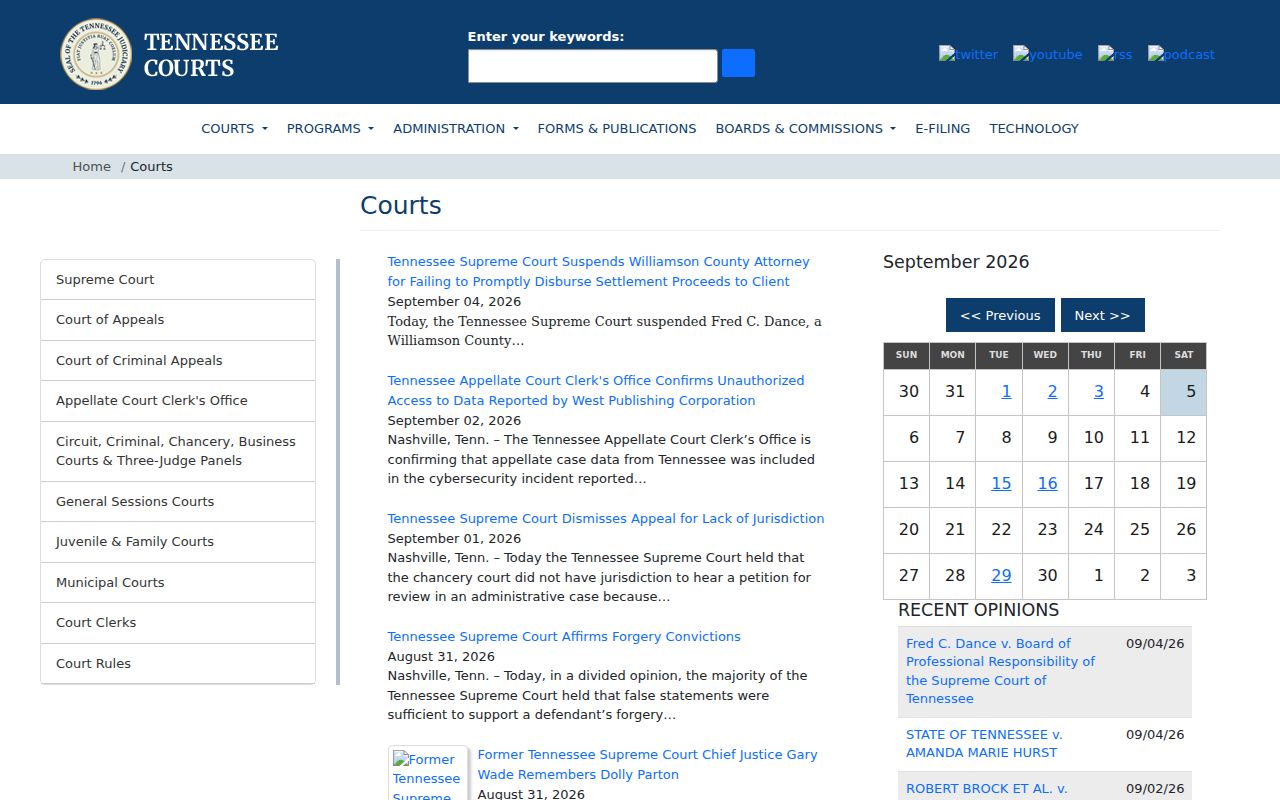Open Court Rules sidebar item
The image size is (1280, 800).
coord(178,663)
